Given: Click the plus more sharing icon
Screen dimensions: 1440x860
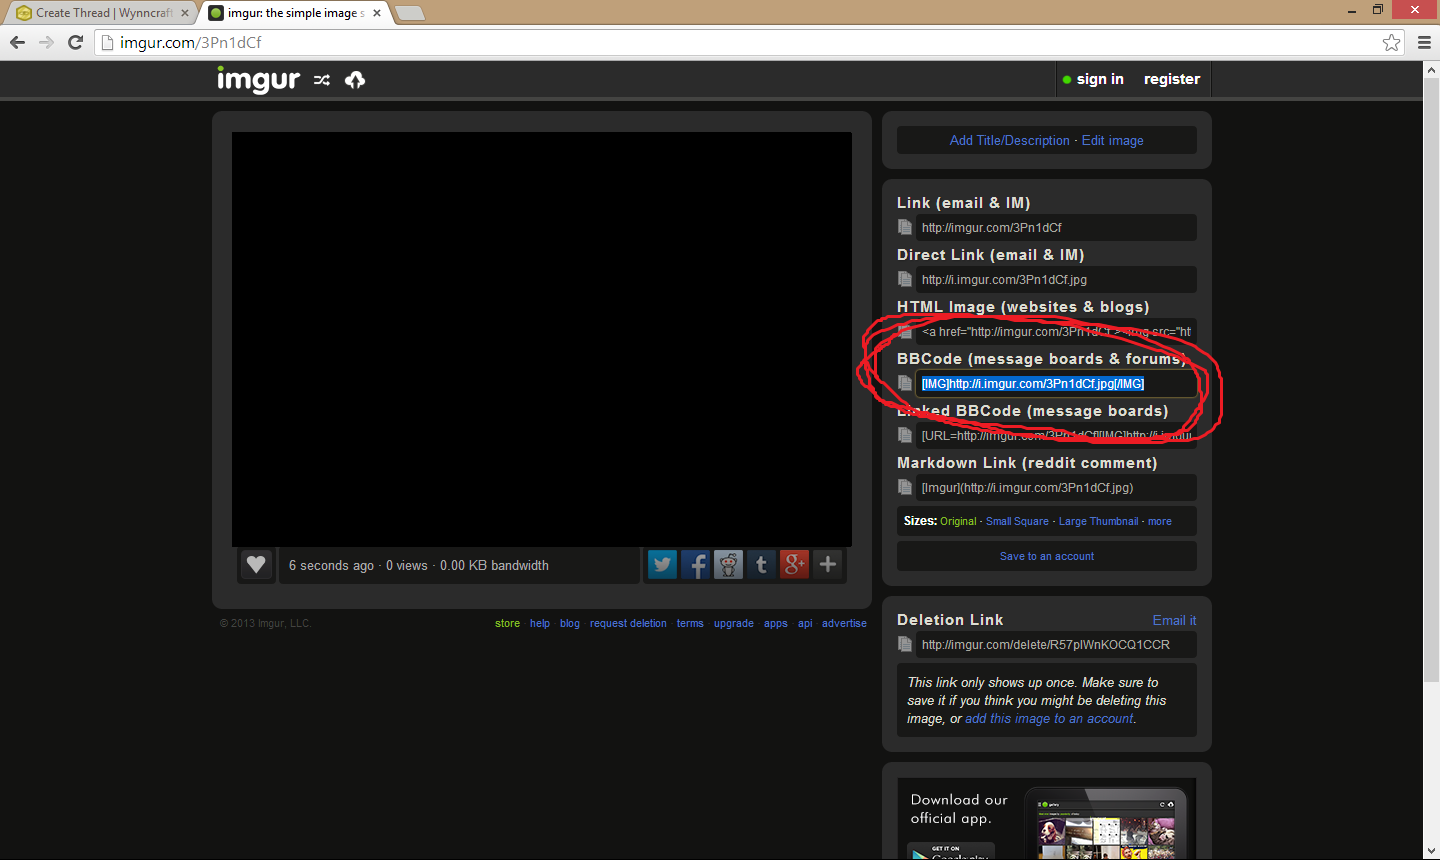Looking at the screenshot, I should (x=828, y=565).
